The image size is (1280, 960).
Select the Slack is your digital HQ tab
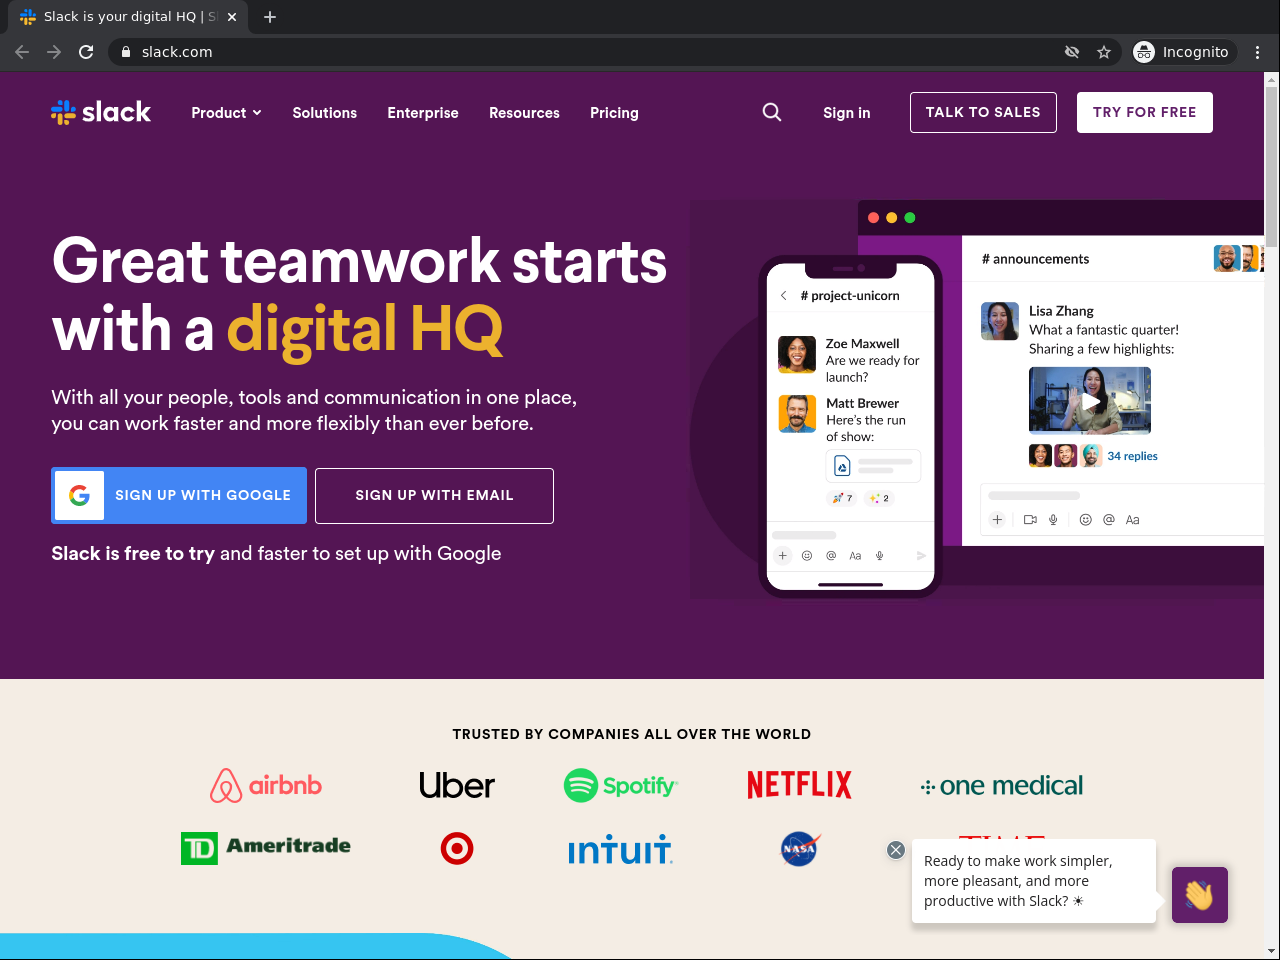coord(130,17)
